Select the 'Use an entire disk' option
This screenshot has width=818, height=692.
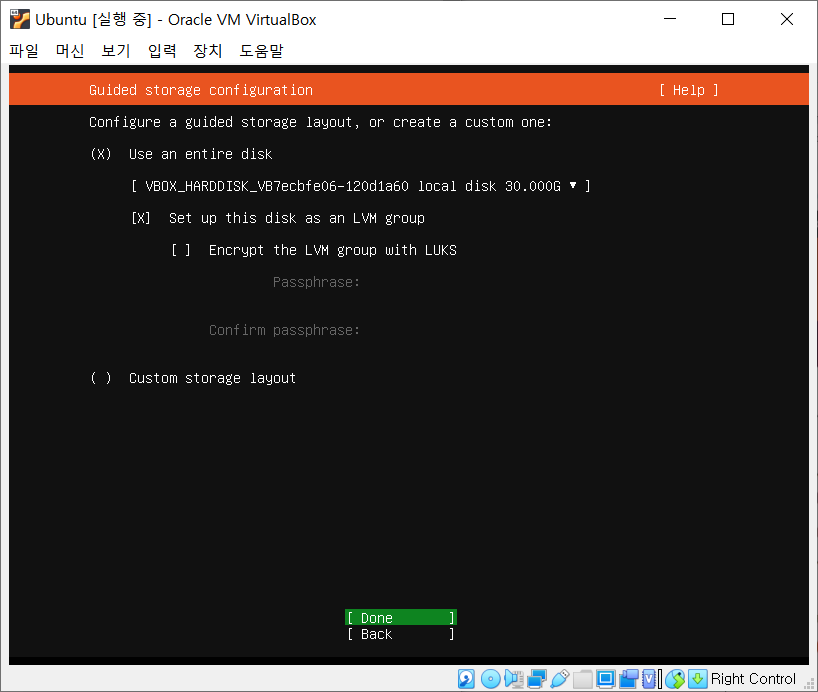click(x=181, y=154)
